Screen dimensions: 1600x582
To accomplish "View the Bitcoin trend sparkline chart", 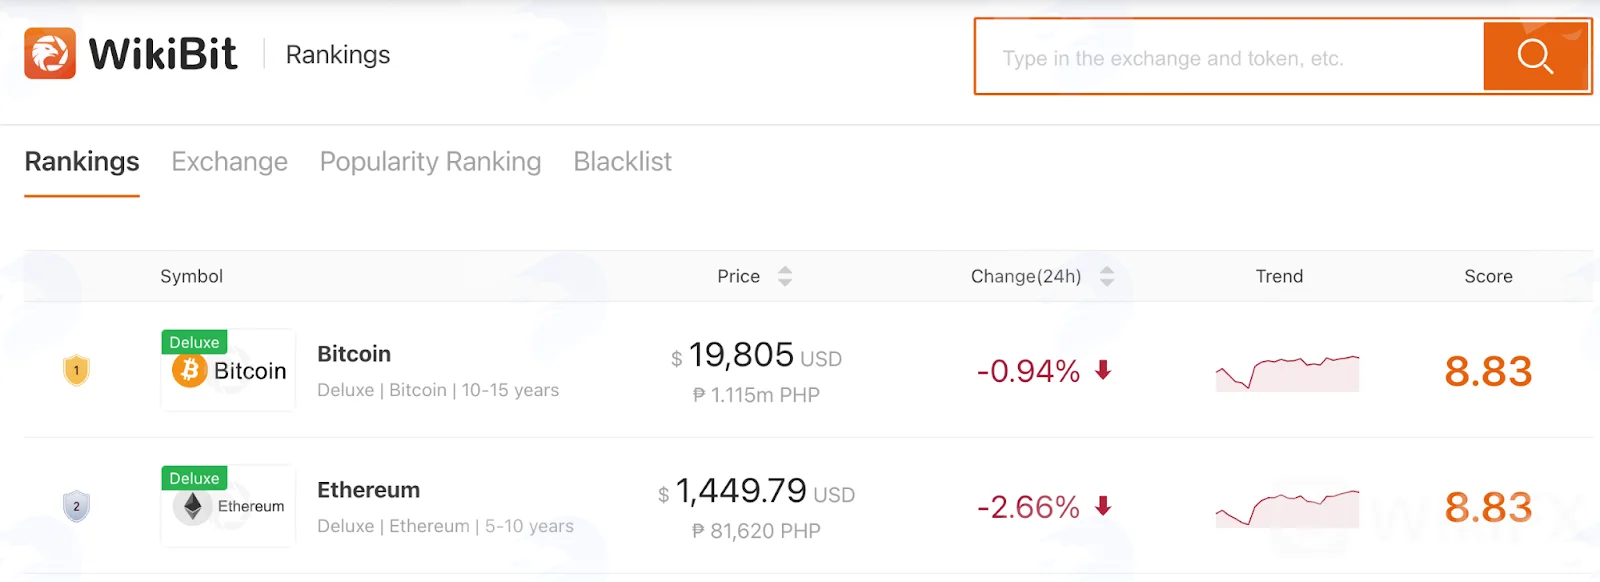I will (1287, 372).
